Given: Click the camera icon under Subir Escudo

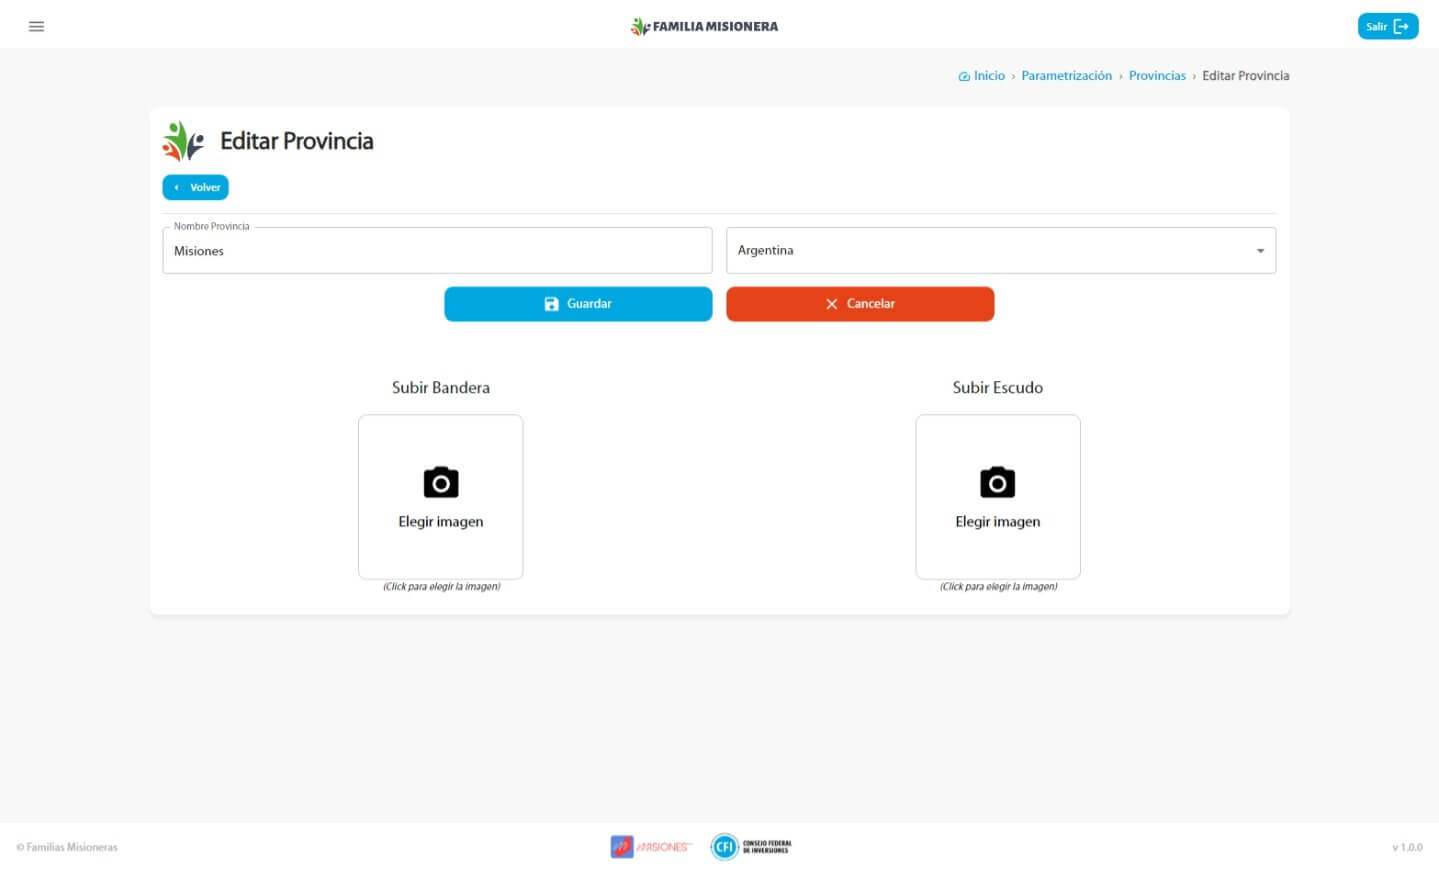Looking at the screenshot, I should point(997,482).
